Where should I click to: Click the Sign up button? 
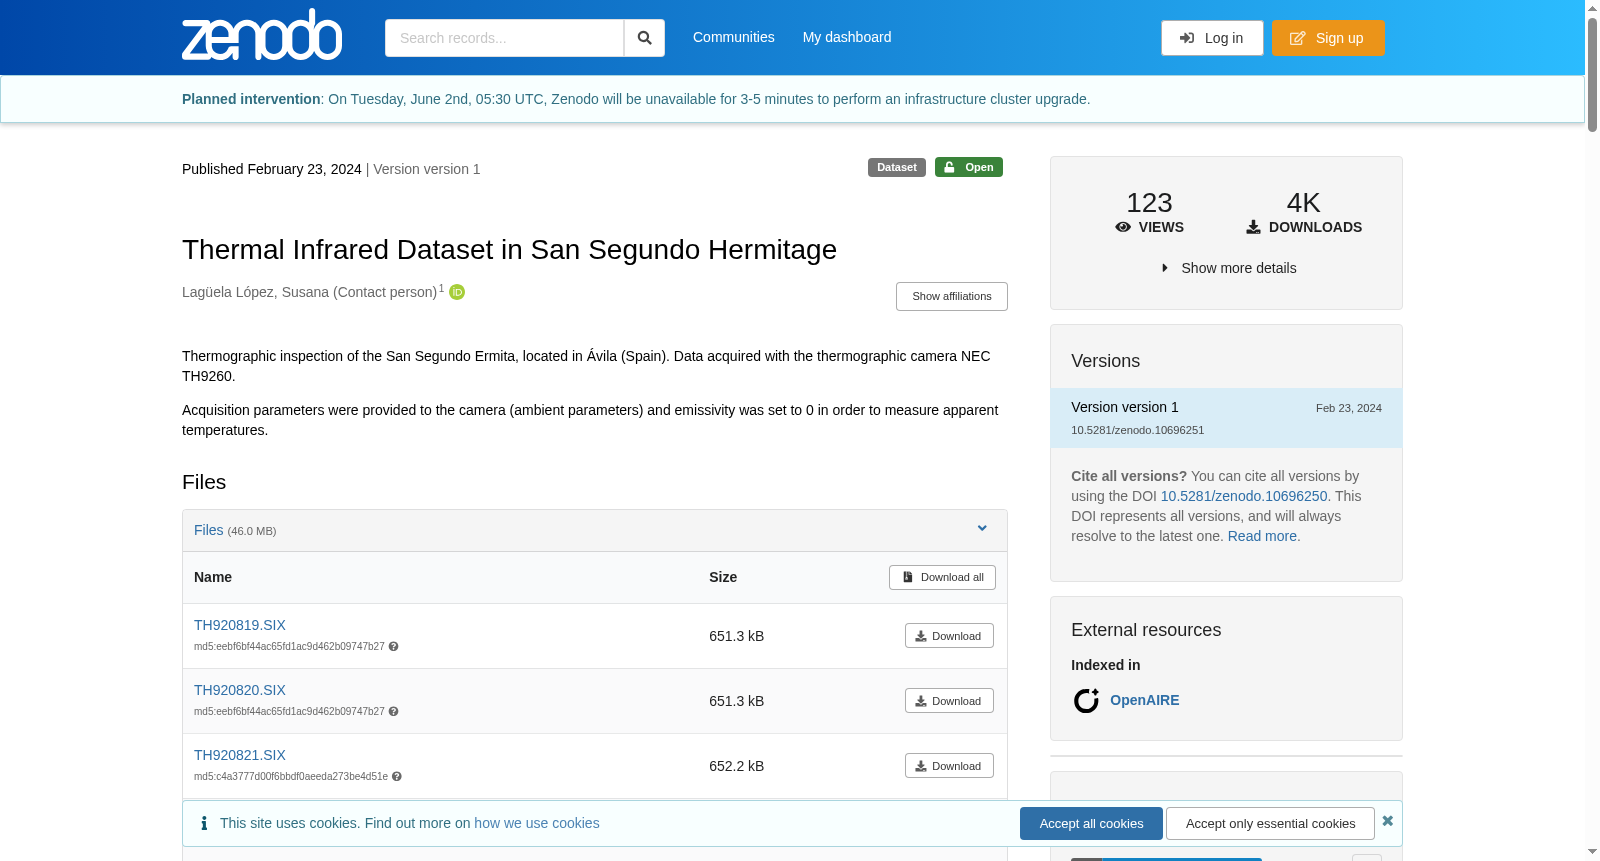1328,38
